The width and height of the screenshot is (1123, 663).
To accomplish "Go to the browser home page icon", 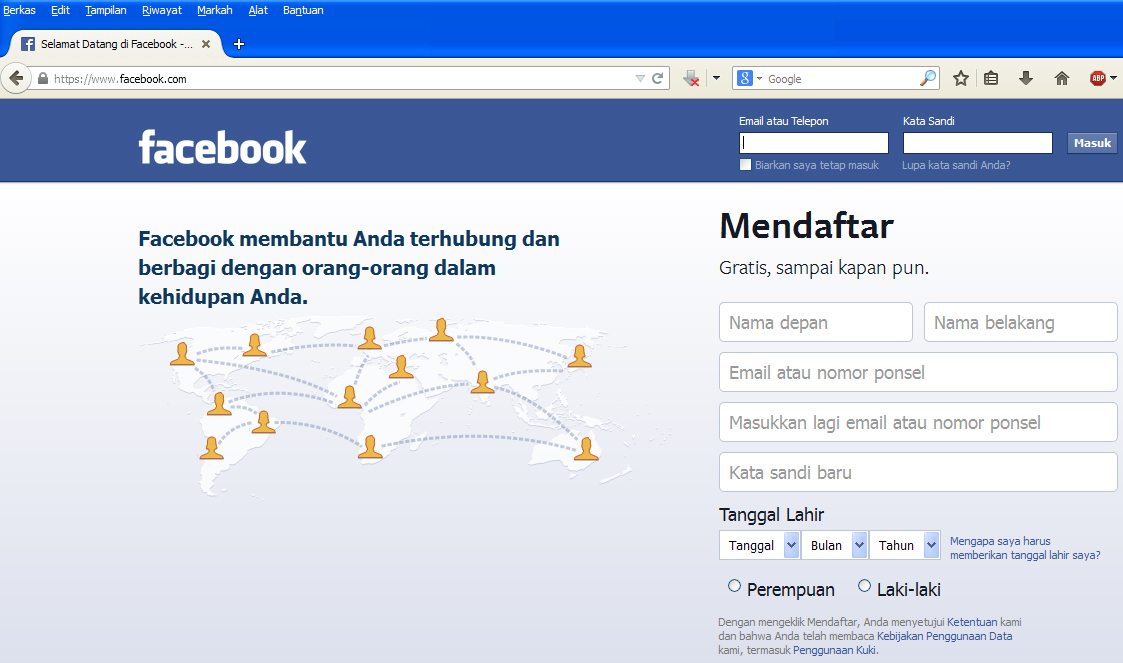I will pyautogui.click(x=1062, y=78).
